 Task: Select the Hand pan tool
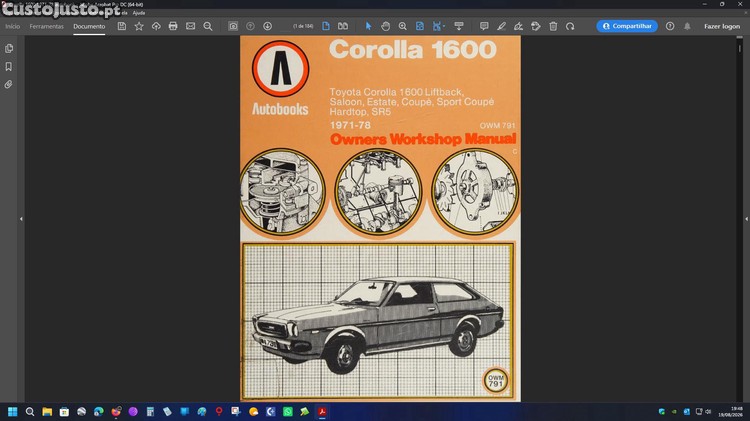(x=386, y=26)
